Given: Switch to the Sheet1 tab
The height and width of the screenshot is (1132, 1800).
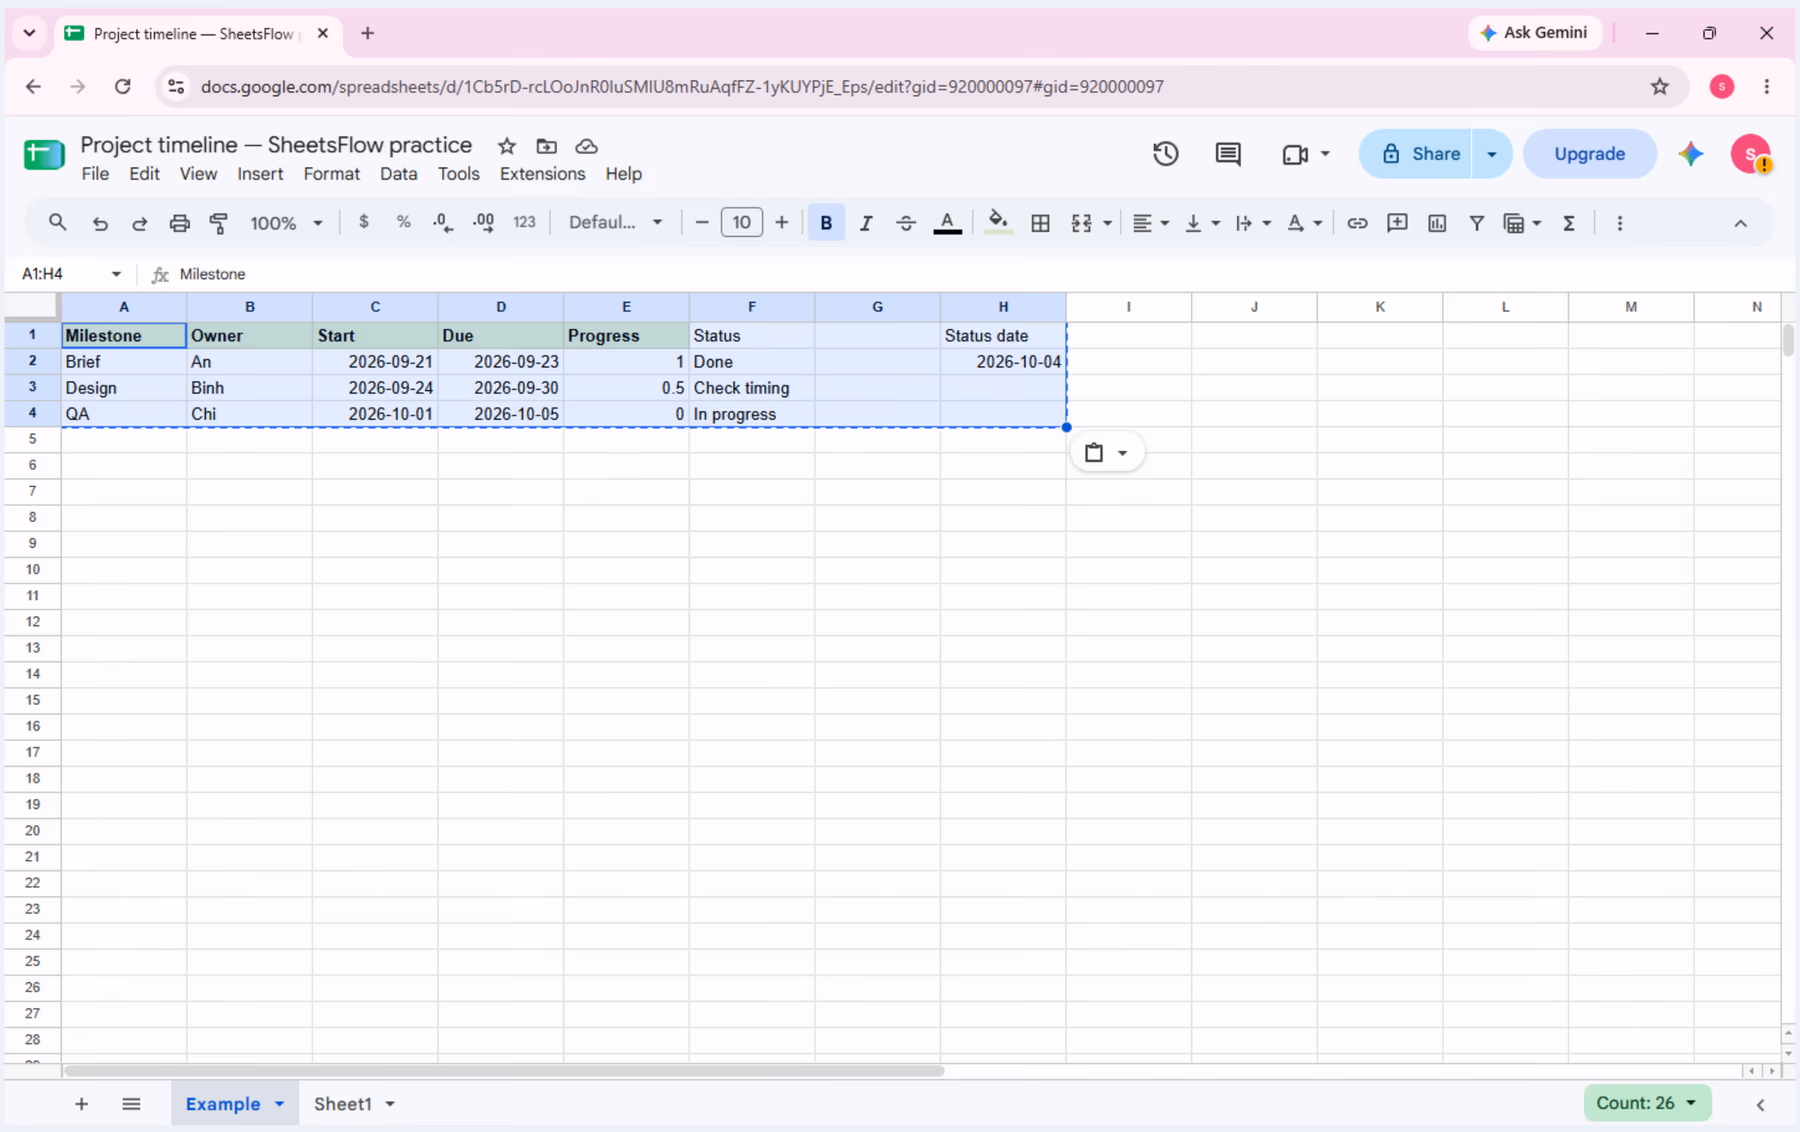Looking at the screenshot, I should click(x=343, y=1104).
